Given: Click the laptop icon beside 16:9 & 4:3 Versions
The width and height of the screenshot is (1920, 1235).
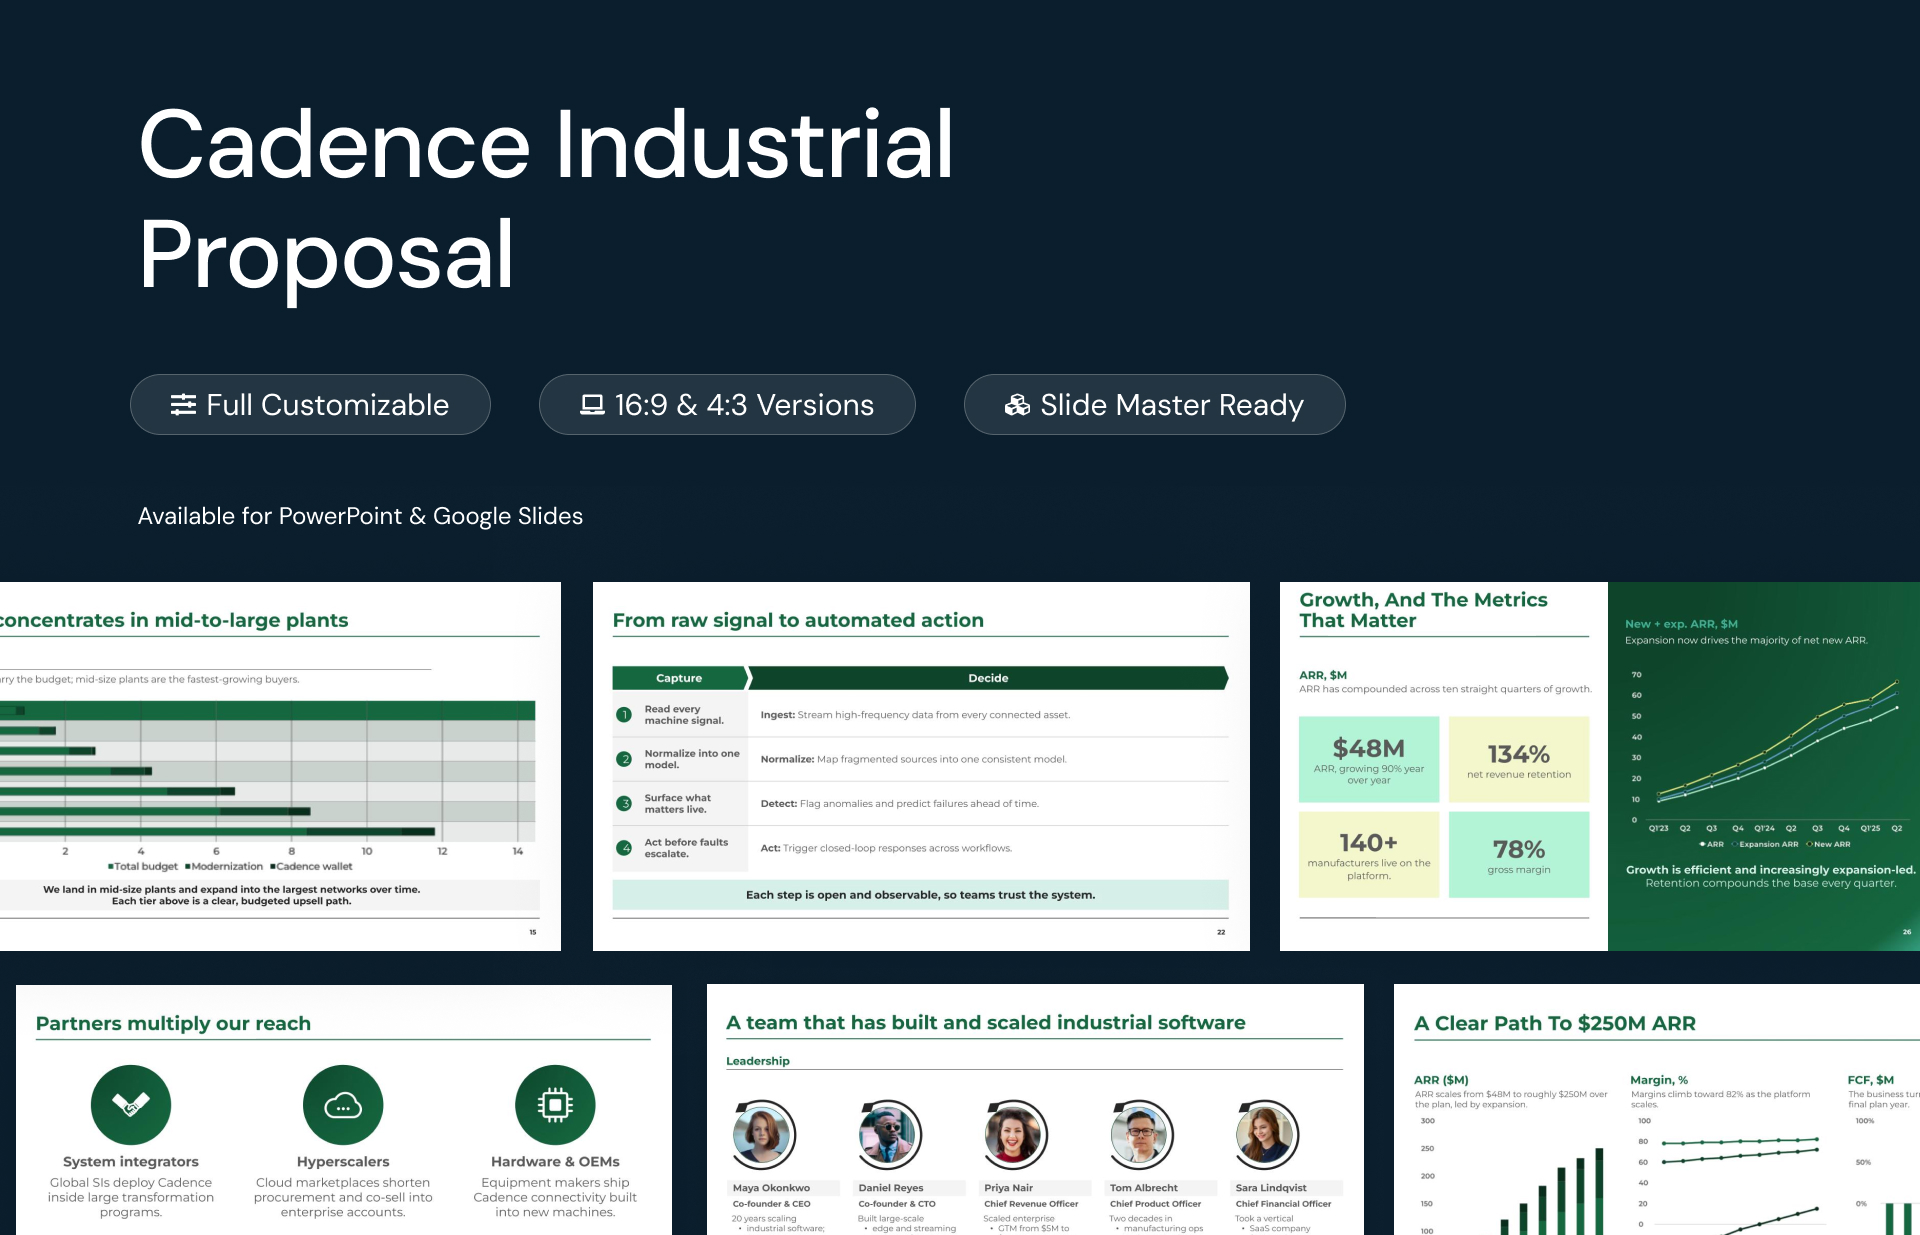Looking at the screenshot, I should click(x=592, y=404).
